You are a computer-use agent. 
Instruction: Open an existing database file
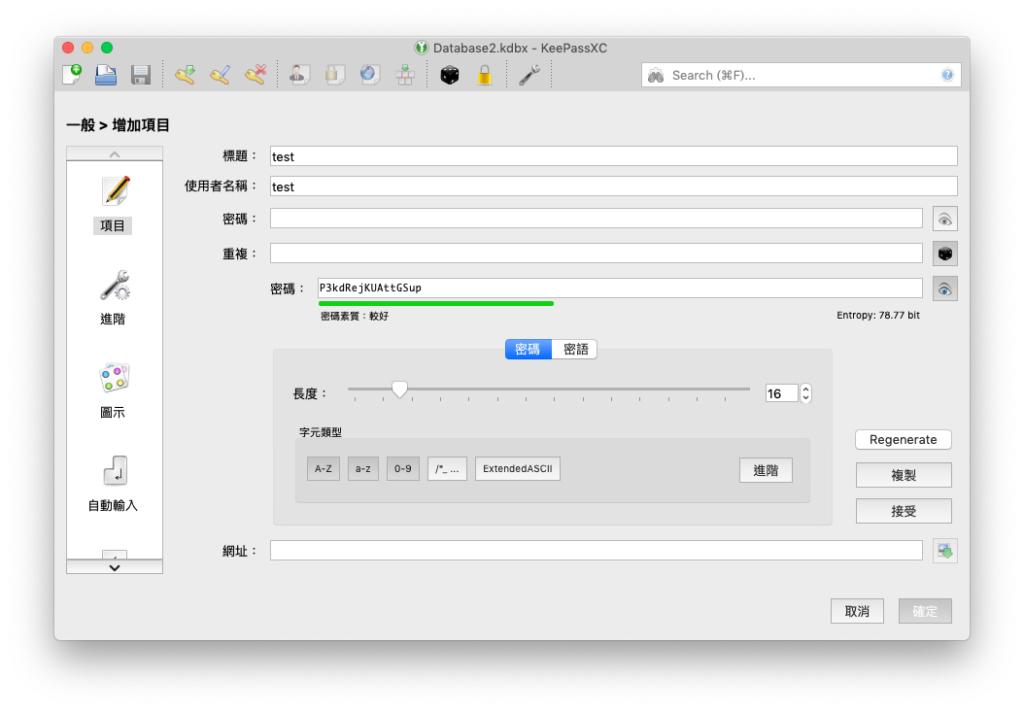tap(106, 74)
